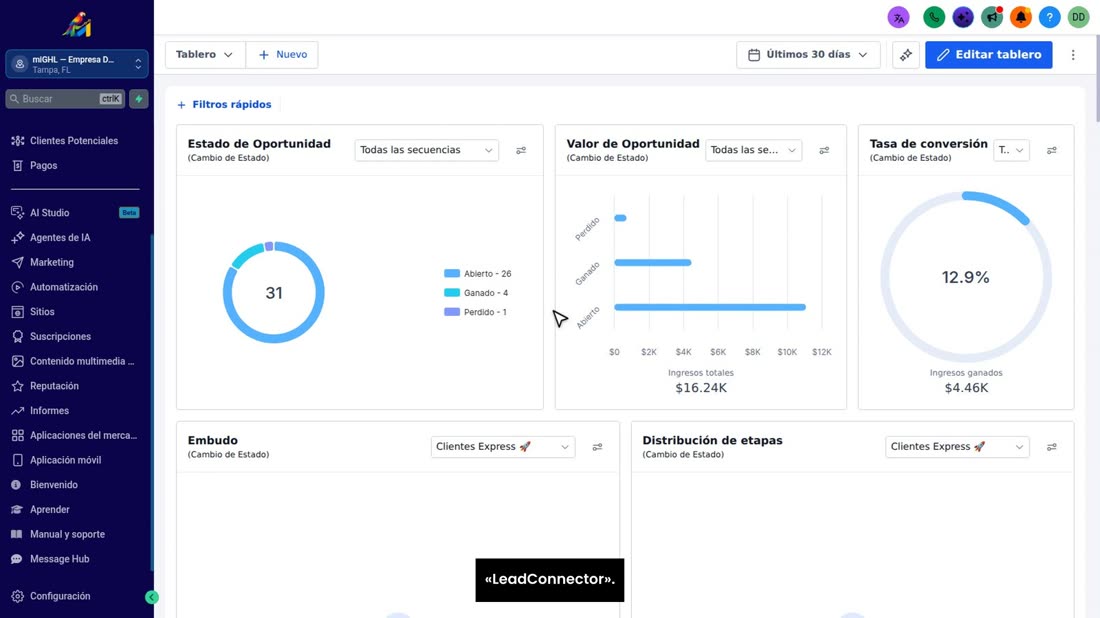Open Todas las secuencias dropdown in Estado de Oportunidad

tap(427, 150)
